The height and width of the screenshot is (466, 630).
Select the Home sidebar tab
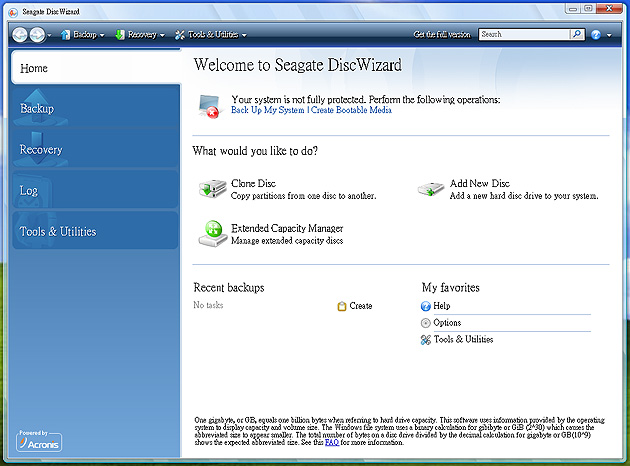(96, 67)
